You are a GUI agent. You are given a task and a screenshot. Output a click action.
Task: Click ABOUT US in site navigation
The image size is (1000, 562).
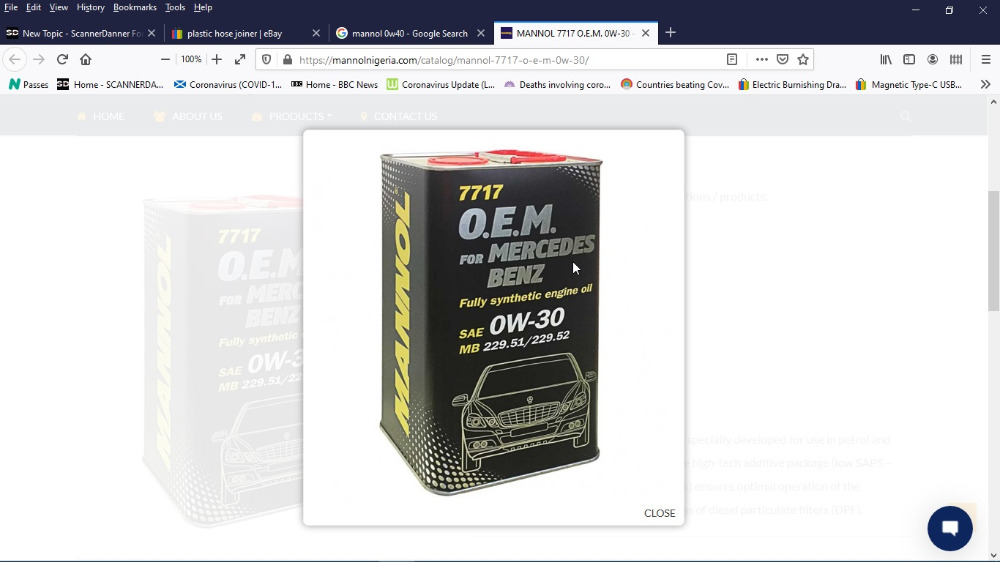pyautogui.click(x=188, y=116)
